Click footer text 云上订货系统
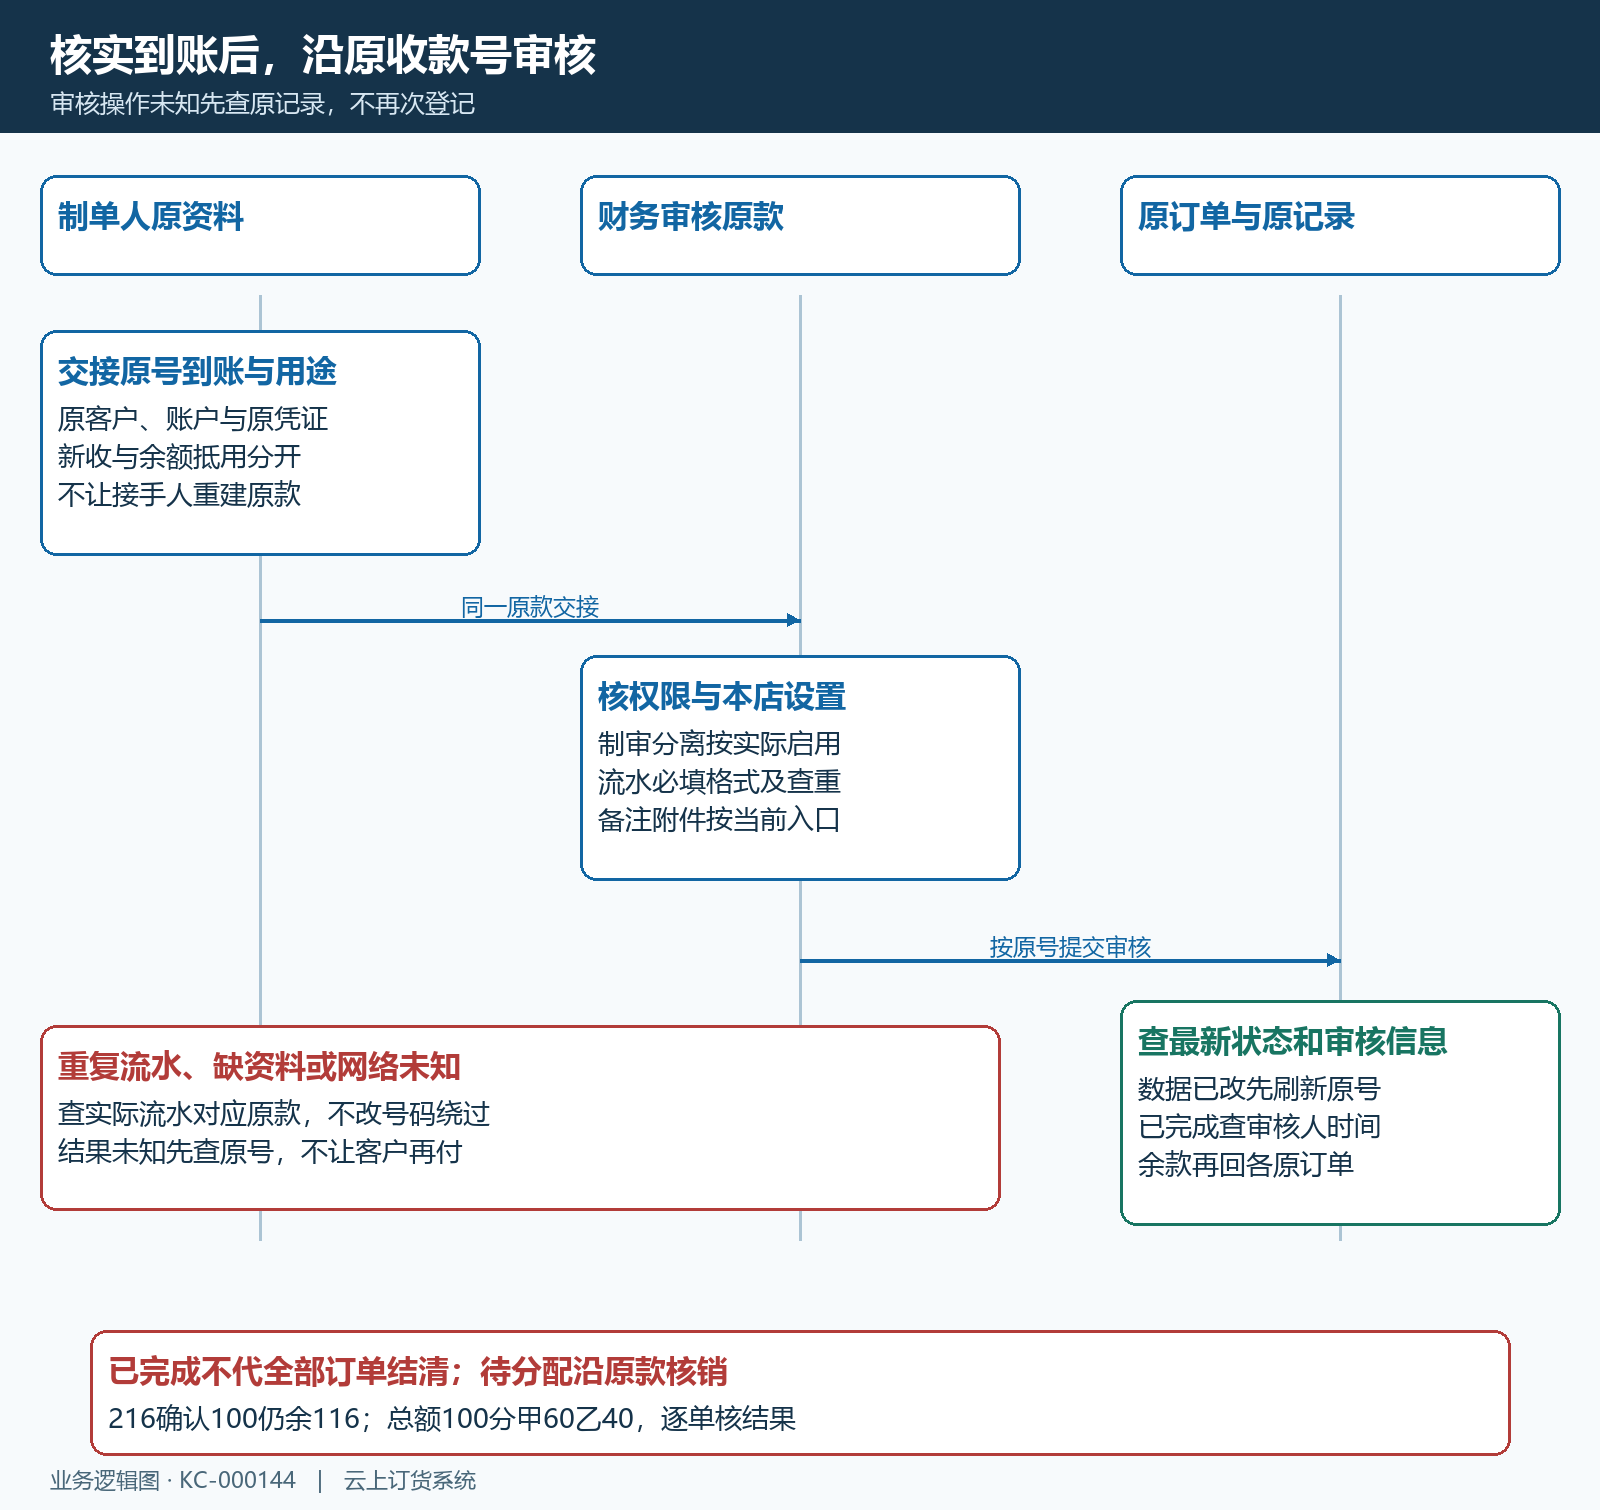1600x1510 pixels. [410, 1480]
